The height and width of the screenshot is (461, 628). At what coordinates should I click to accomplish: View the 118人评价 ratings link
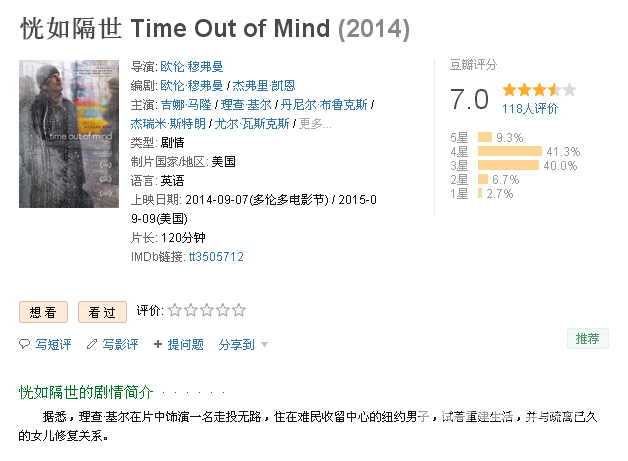[530, 109]
